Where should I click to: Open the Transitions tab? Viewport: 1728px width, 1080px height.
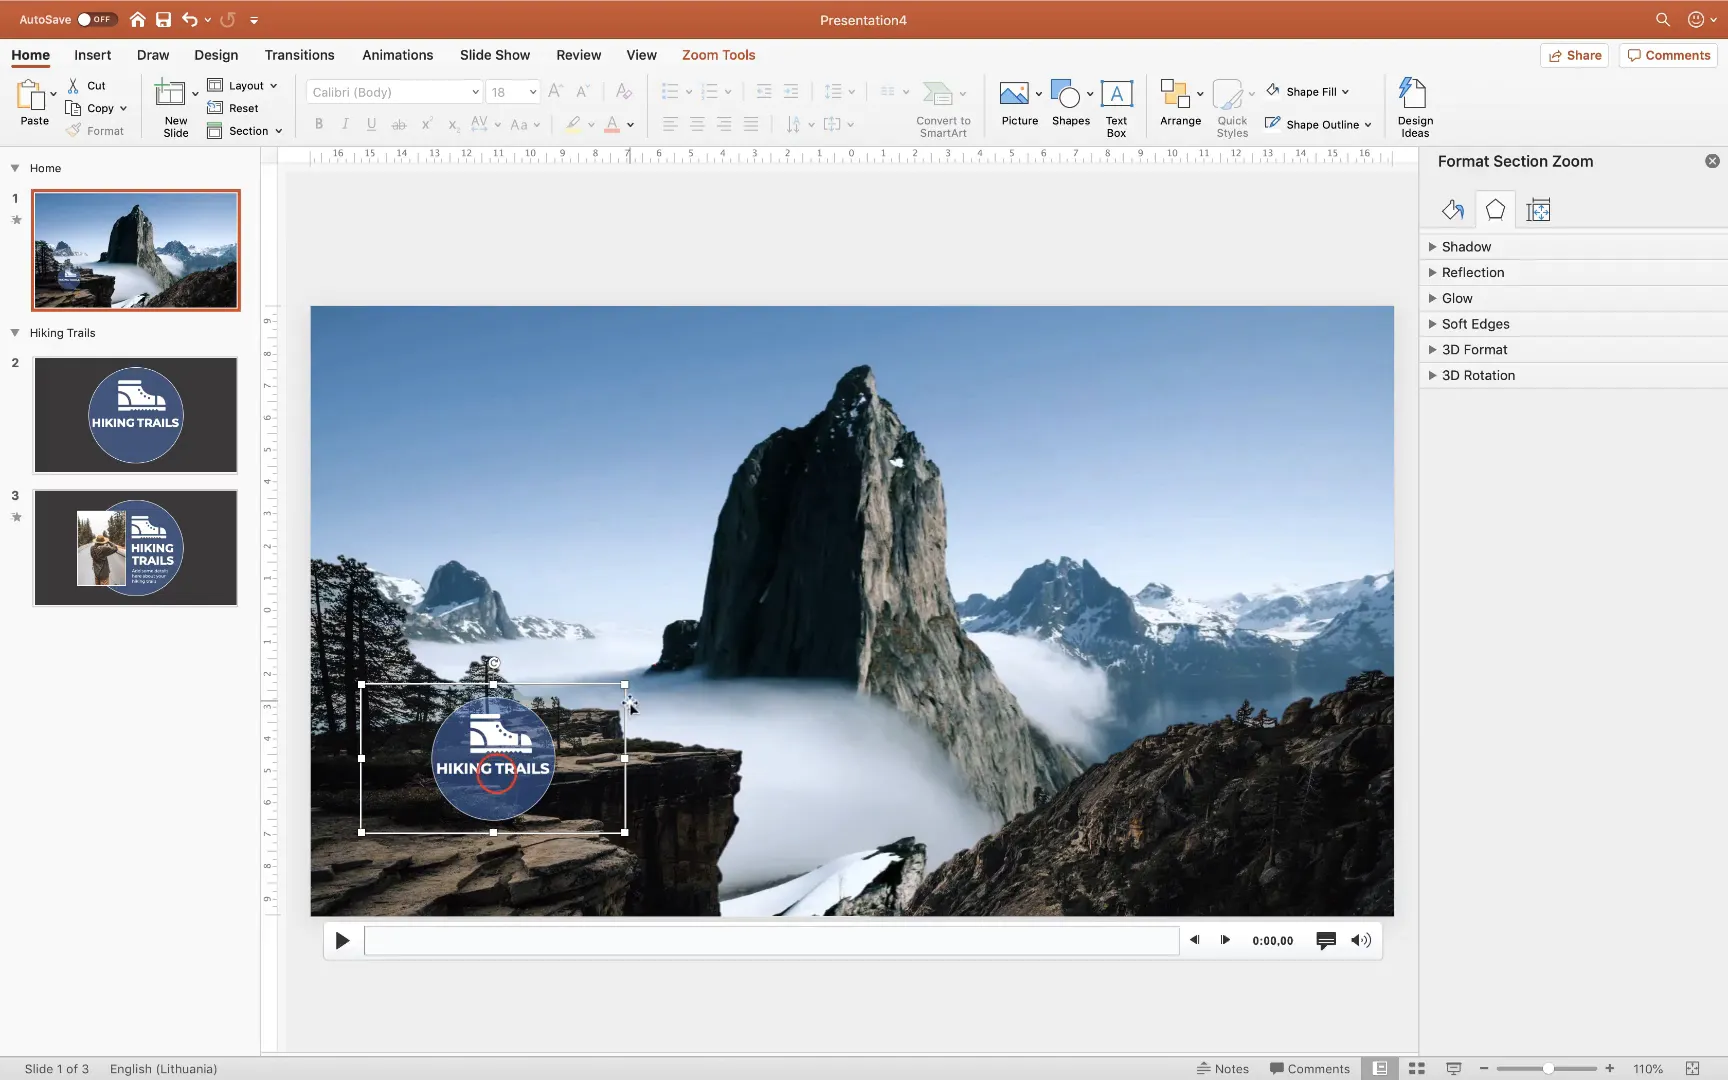click(x=299, y=55)
